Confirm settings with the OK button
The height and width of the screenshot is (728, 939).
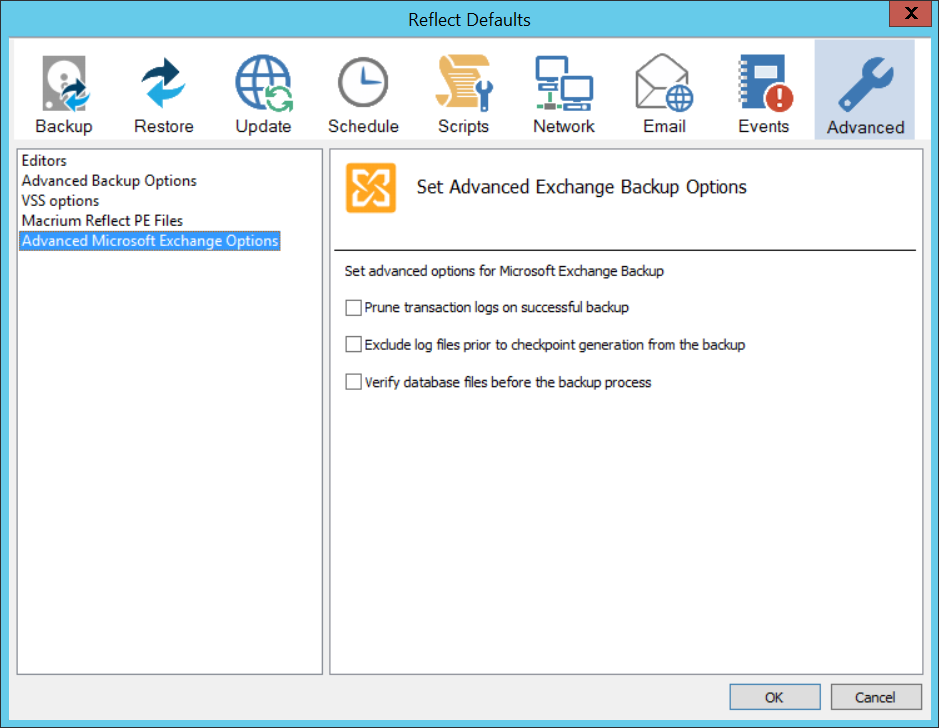pos(774,697)
